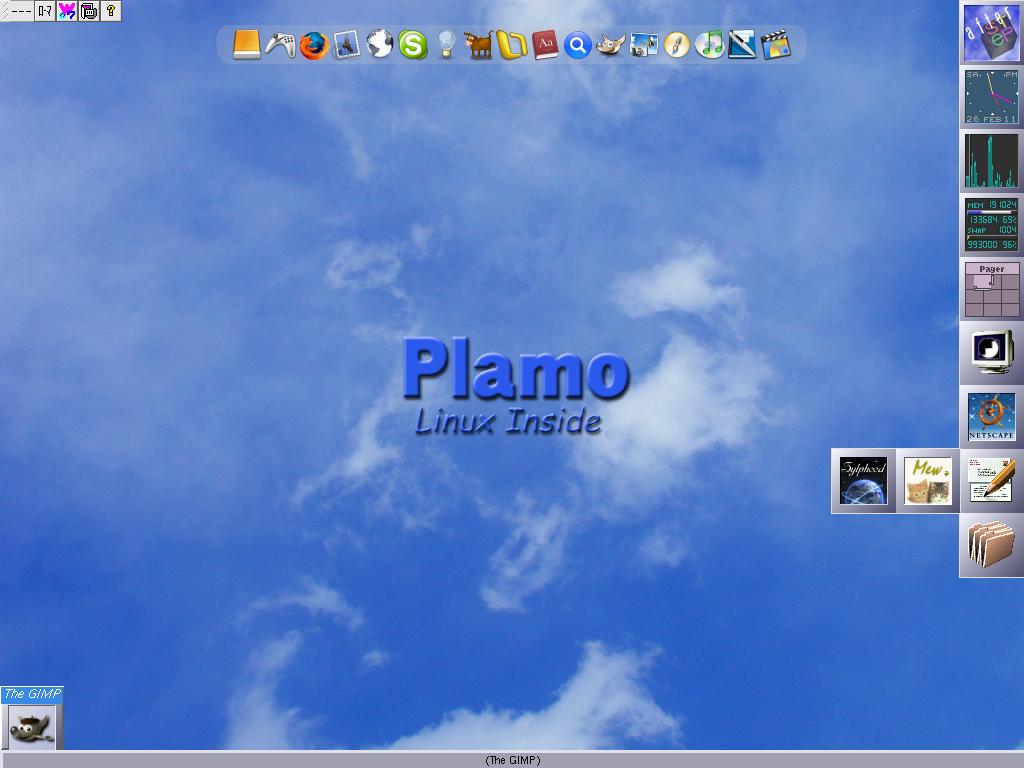The width and height of the screenshot is (1024, 768).
Task: Launch Firefox from the top dock
Action: 315,45
